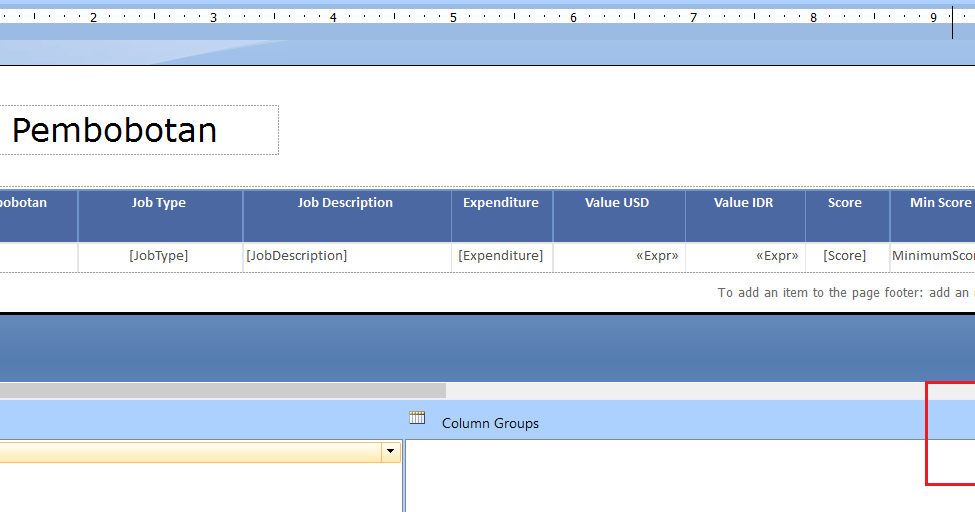Click the horizontal scrollbar thumb
This screenshot has width=975, height=512.
[x=223, y=391]
